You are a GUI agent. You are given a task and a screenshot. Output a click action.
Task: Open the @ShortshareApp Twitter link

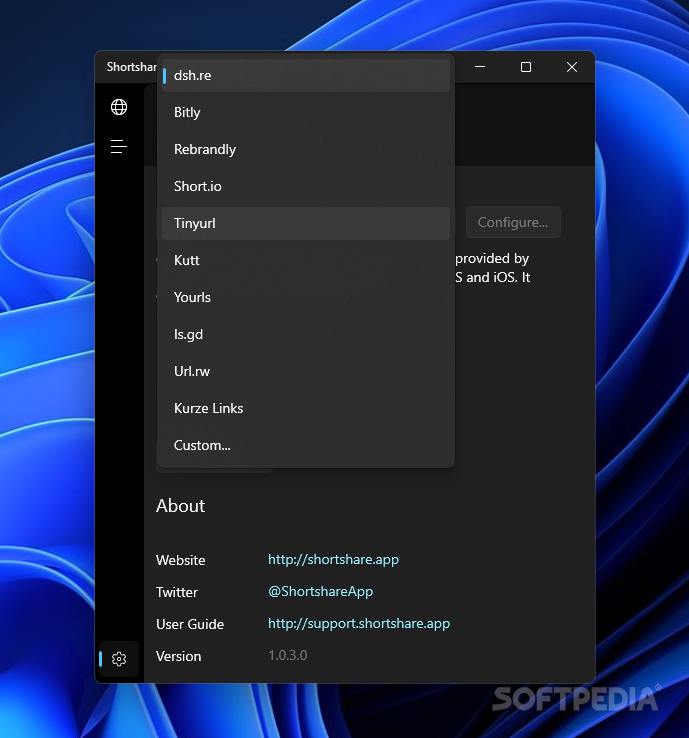pyautogui.click(x=320, y=591)
